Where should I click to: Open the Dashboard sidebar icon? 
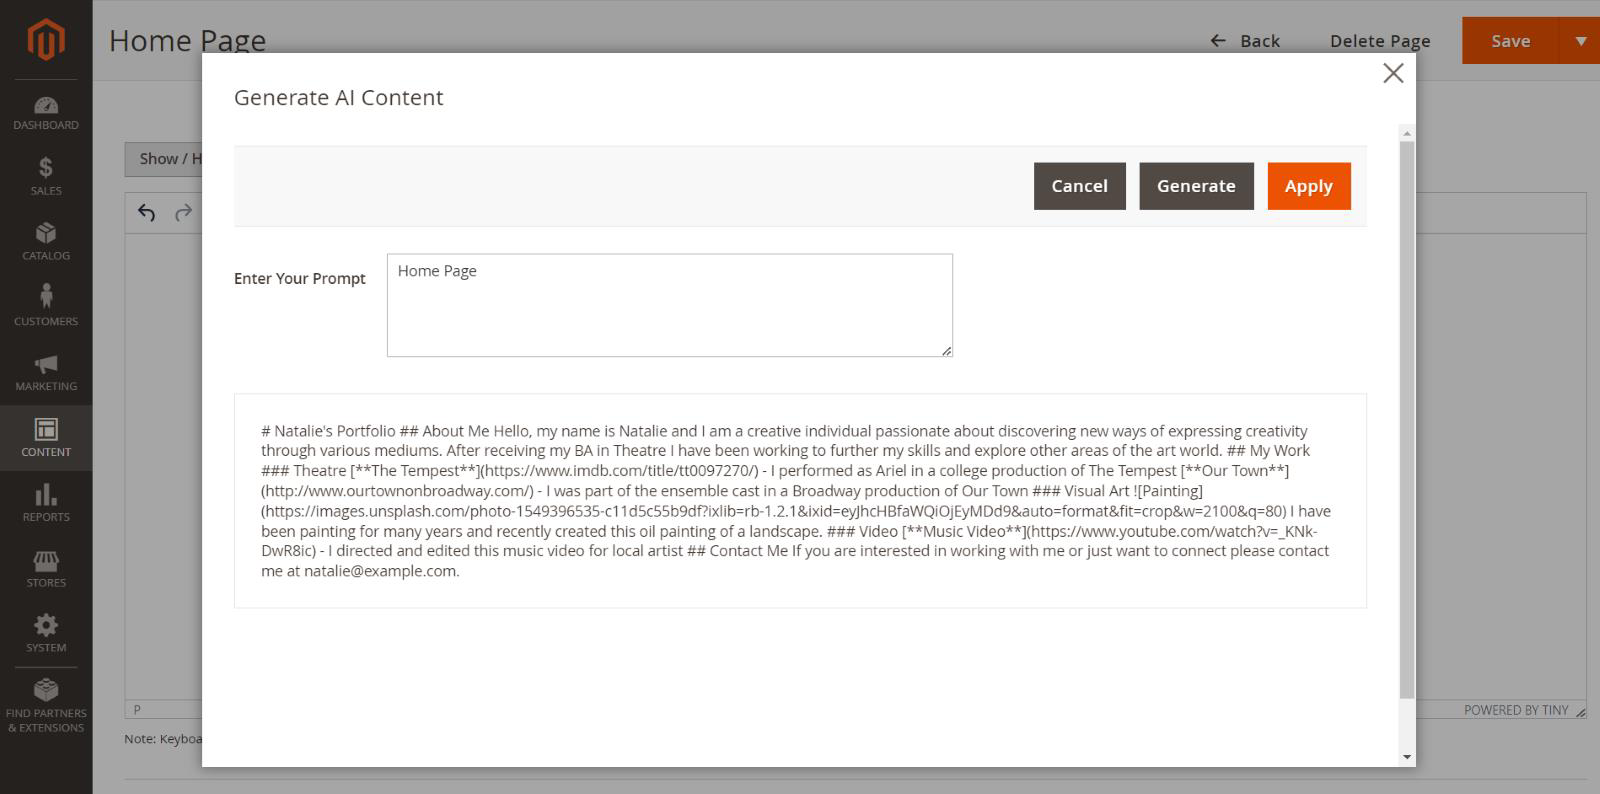coord(46,112)
